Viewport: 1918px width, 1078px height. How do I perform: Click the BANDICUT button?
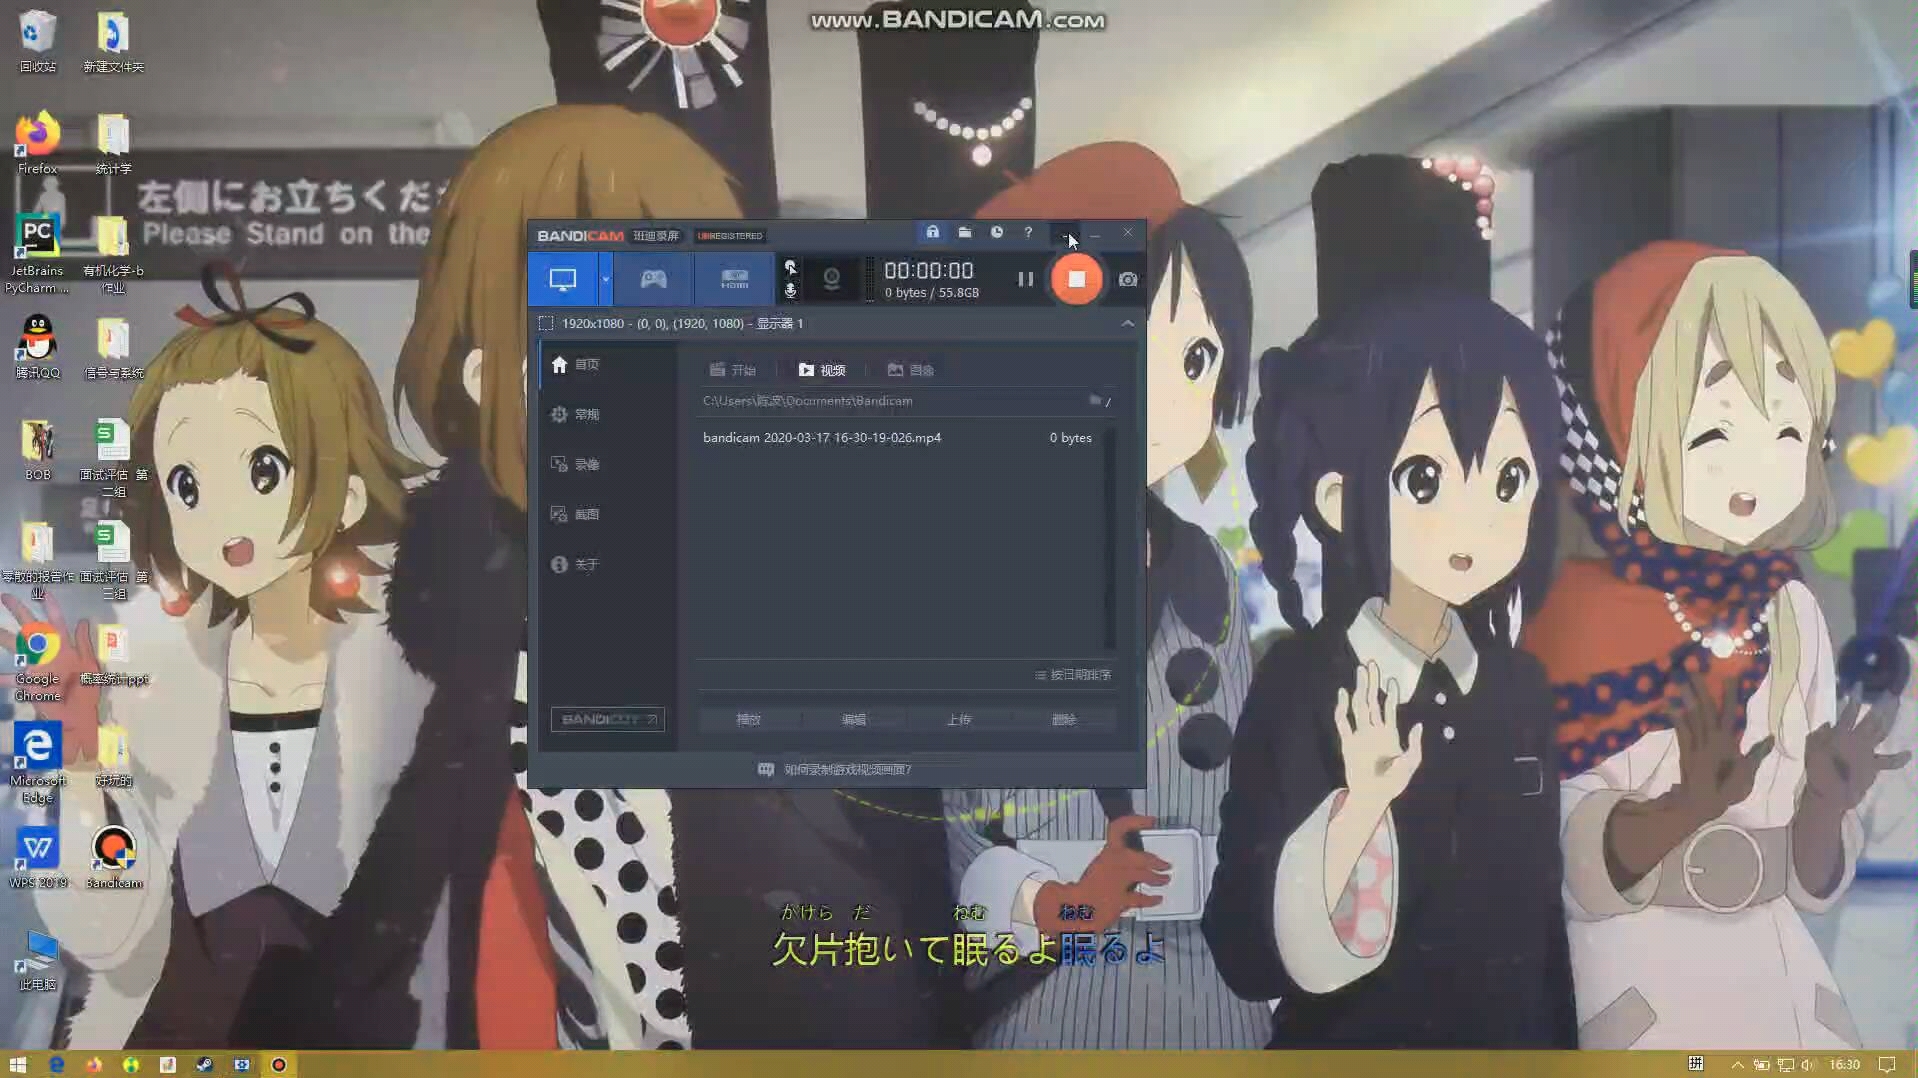pos(607,719)
